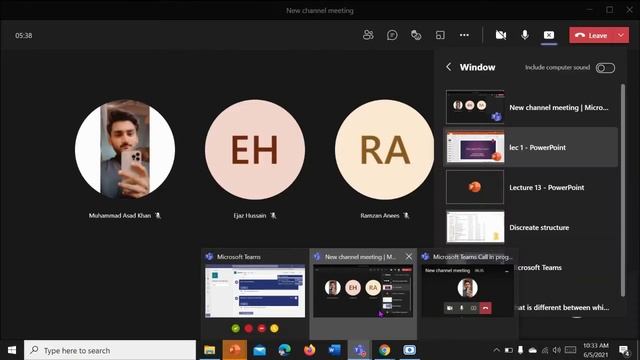Click green available status button in preview

coord(236,328)
